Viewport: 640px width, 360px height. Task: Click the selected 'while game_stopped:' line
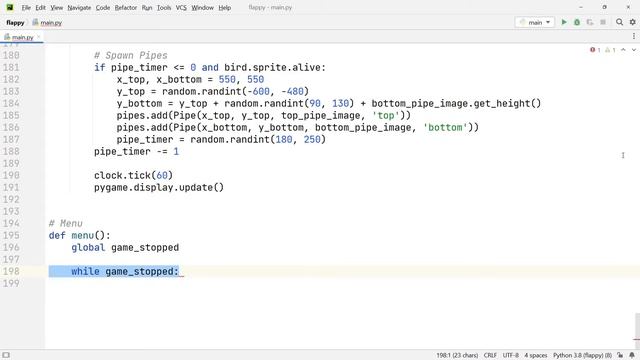(125, 271)
